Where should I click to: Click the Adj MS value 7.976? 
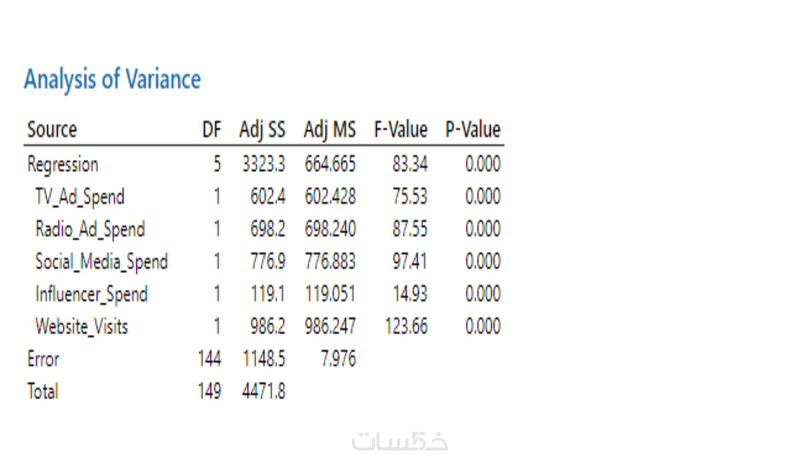(337, 359)
